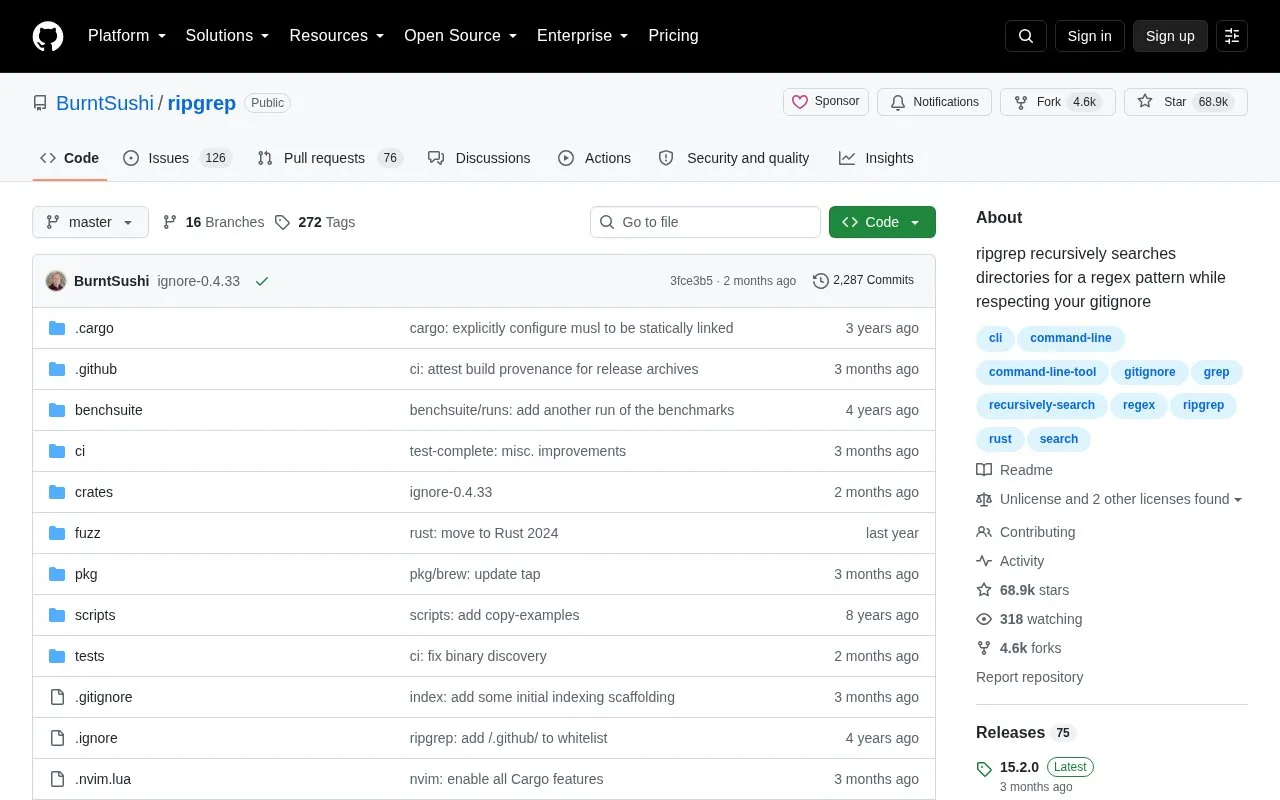1280x800 pixels.
Task: Open the 272 Tags link
Action: pyautogui.click(x=315, y=222)
